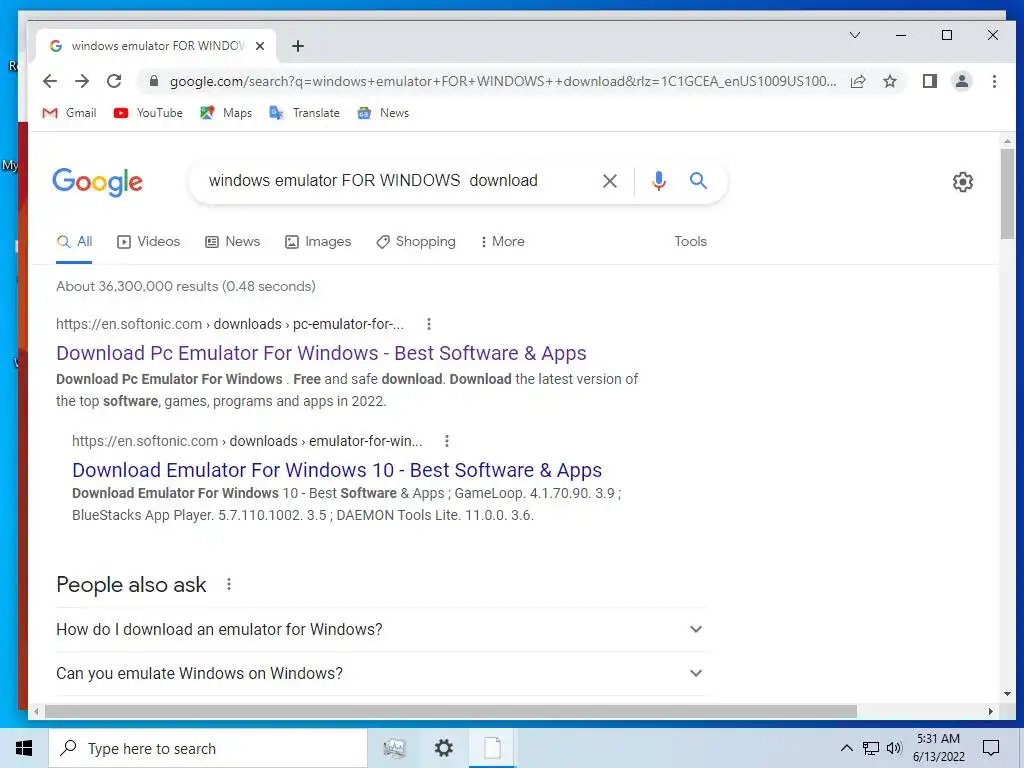Switch to the Shopping results tab

(x=416, y=242)
